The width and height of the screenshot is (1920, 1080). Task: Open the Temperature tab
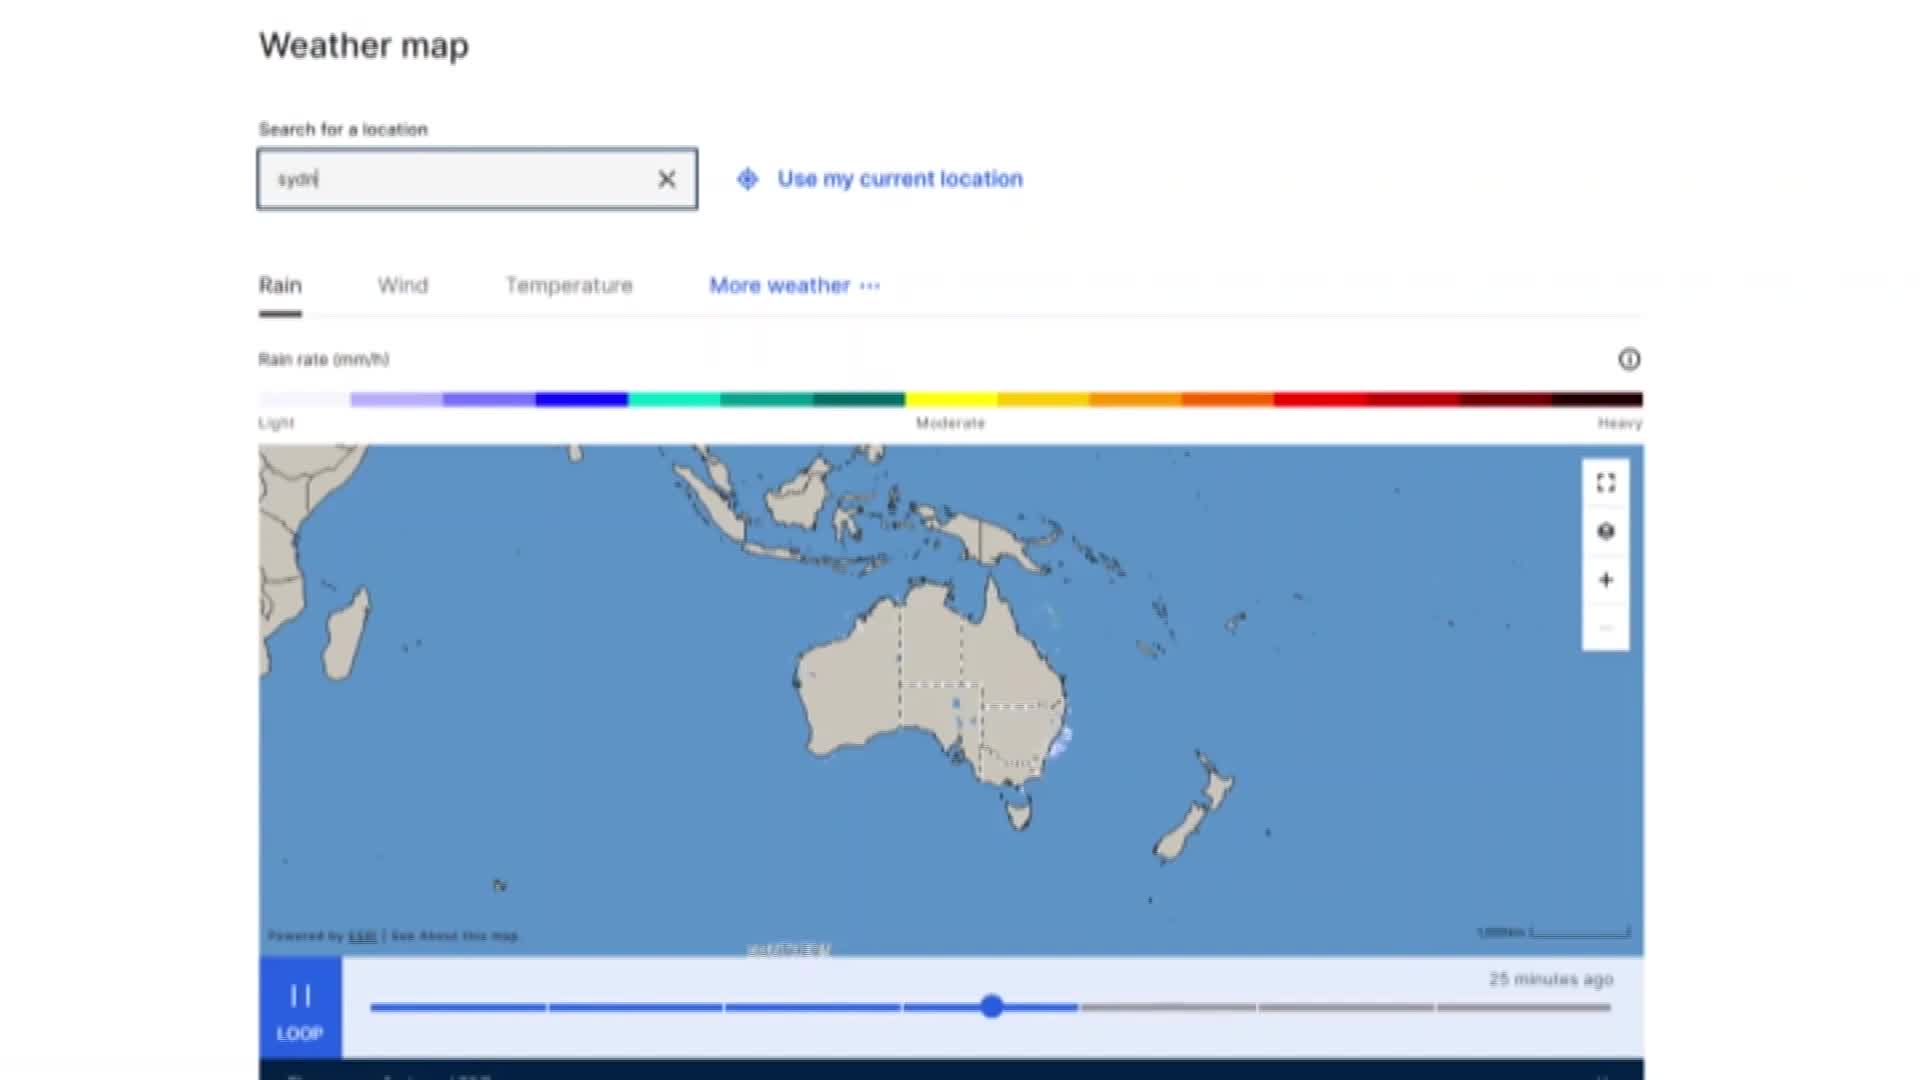pos(569,286)
